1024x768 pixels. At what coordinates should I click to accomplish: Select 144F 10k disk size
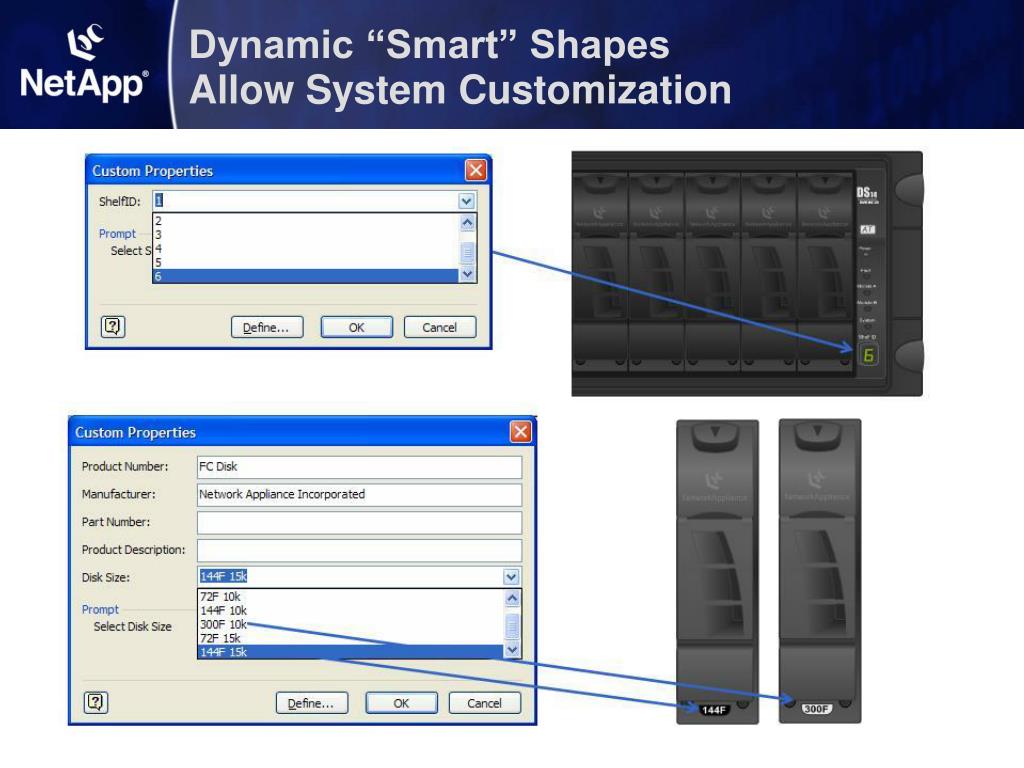tap(351, 610)
